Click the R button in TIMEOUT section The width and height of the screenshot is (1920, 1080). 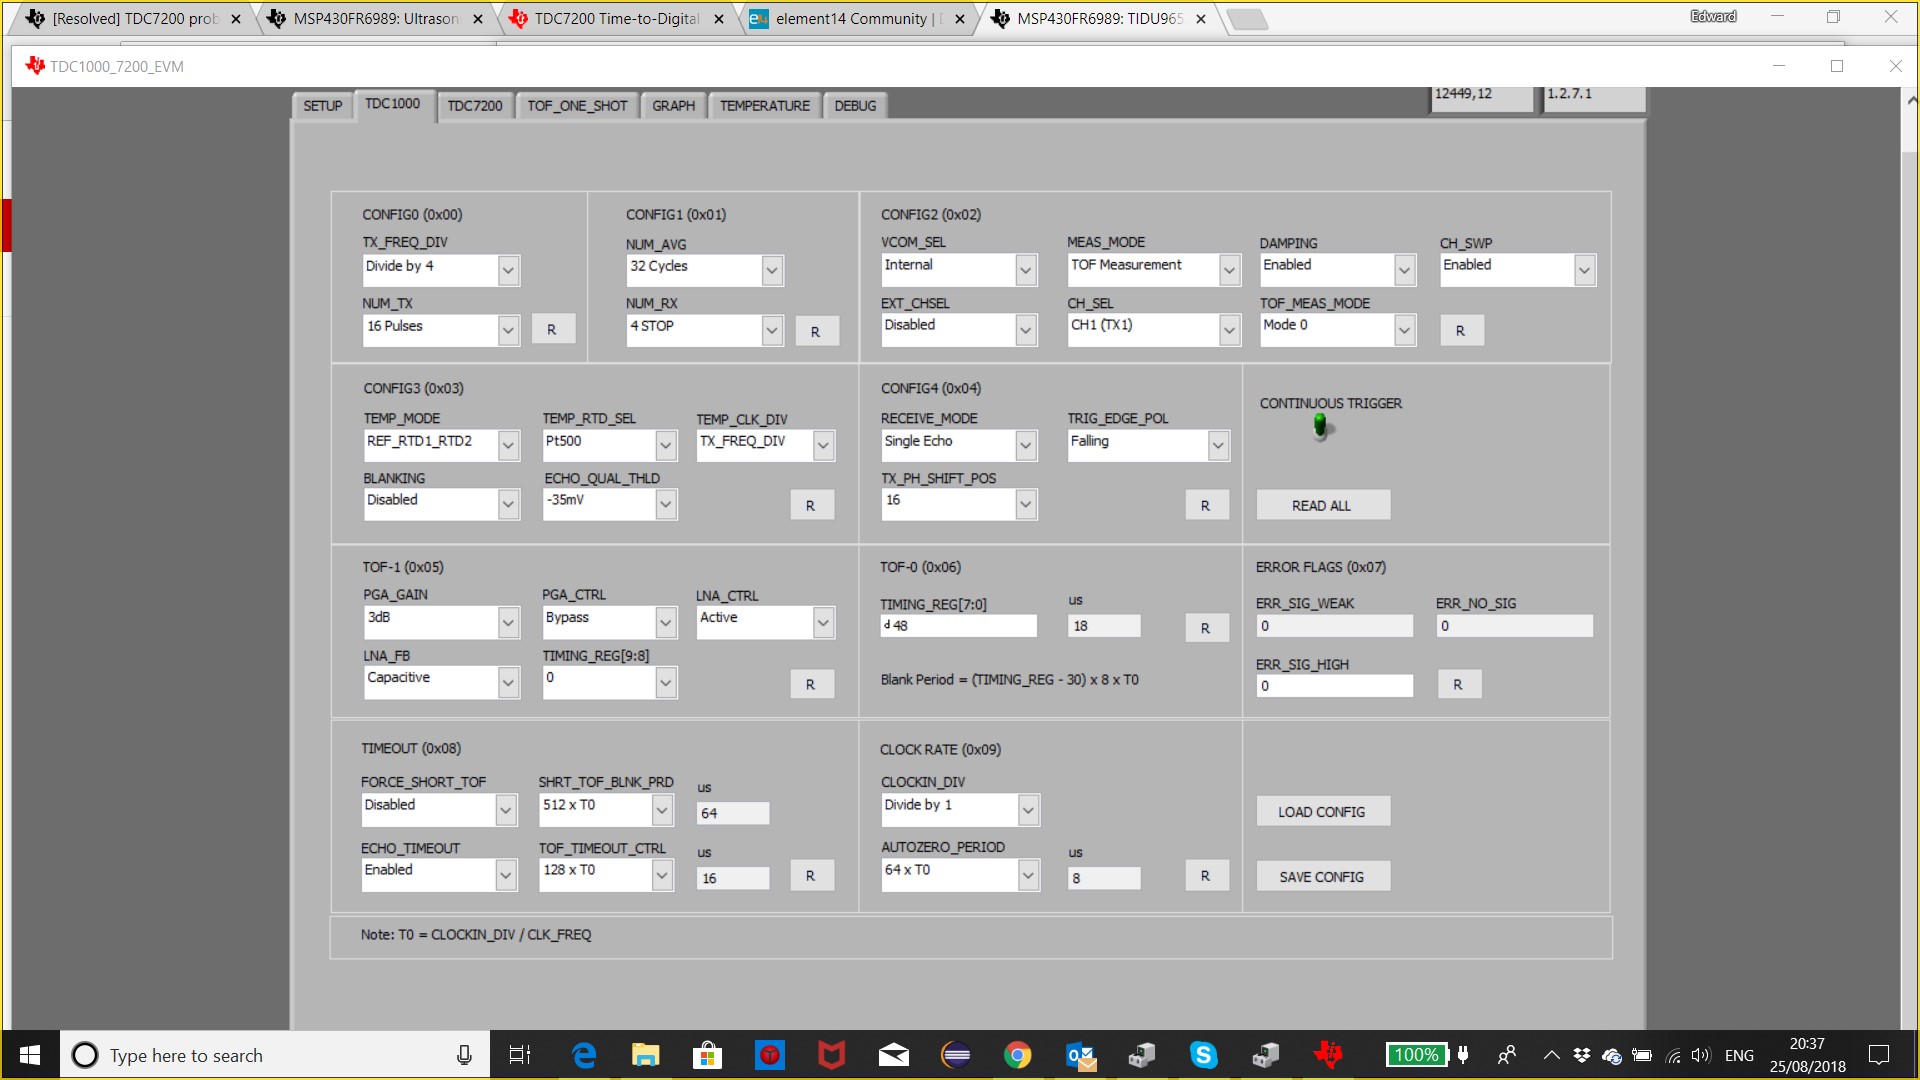[x=811, y=875]
